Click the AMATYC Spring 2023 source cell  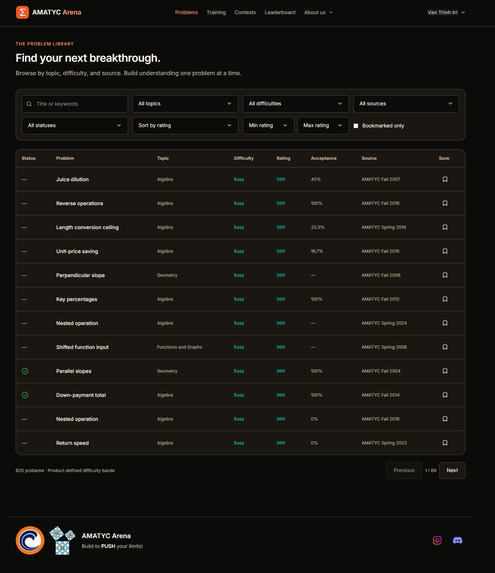click(384, 443)
